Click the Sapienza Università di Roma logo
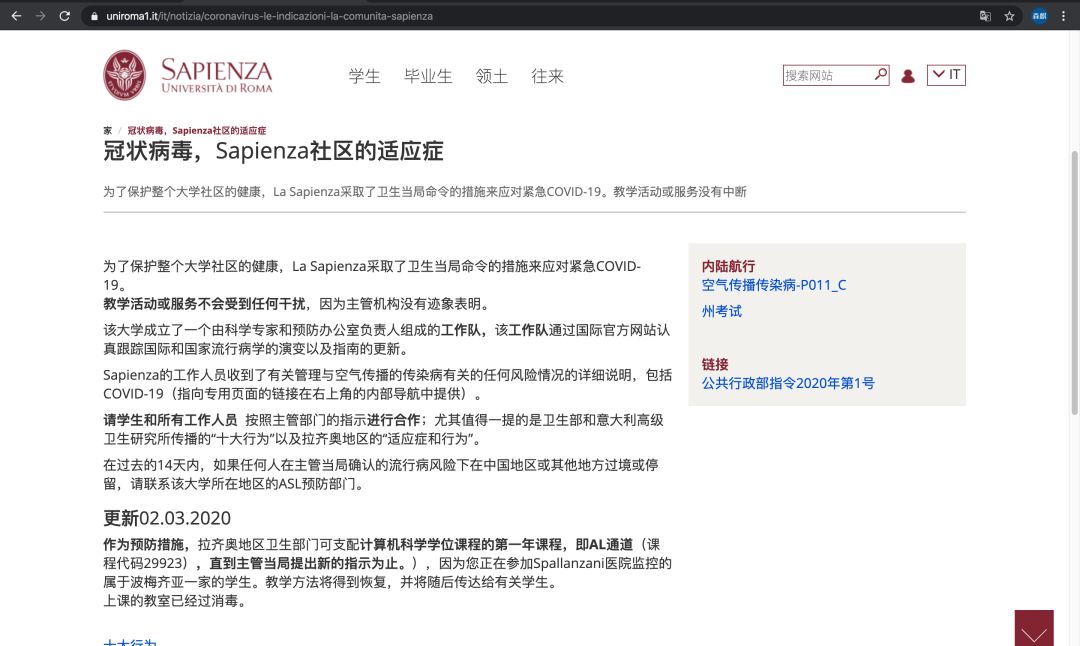The width and height of the screenshot is (1080, 646). tap(188, 75)
